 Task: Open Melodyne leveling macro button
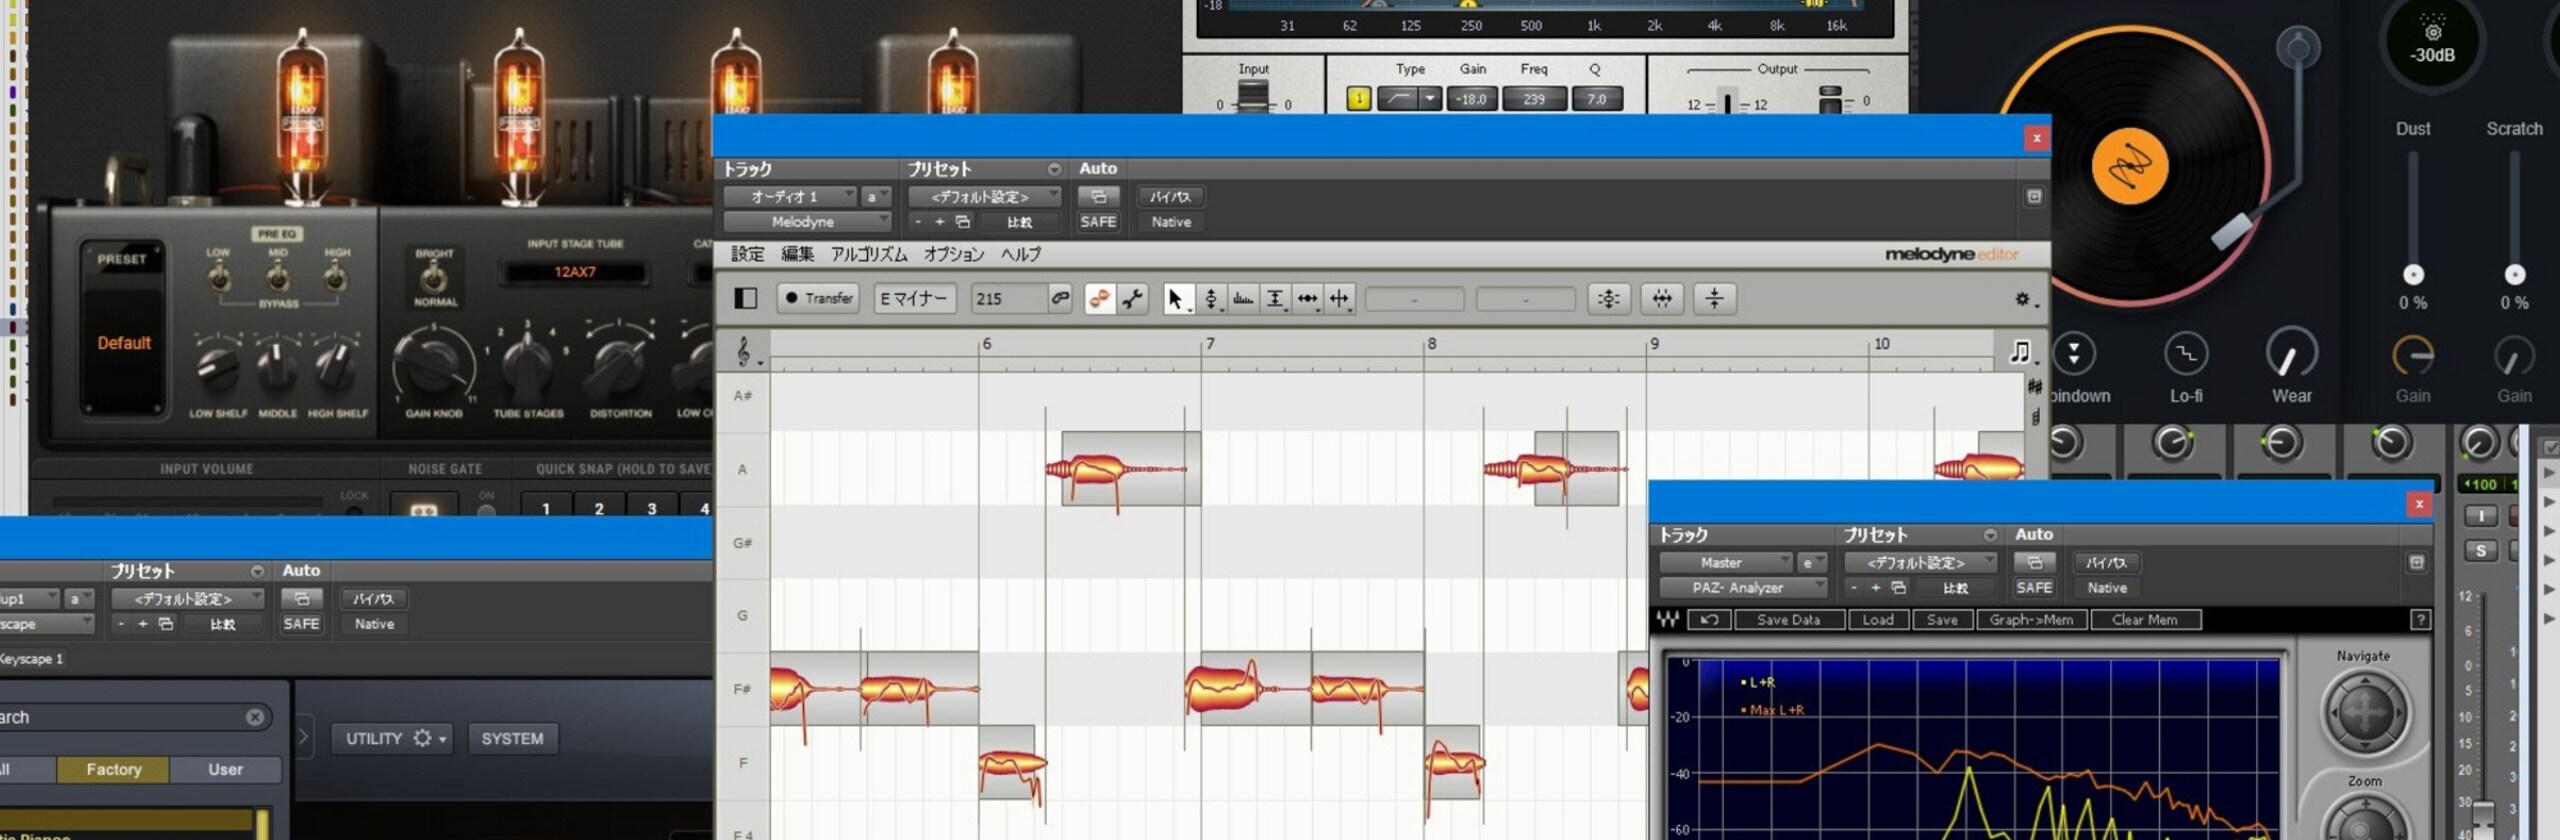coord(1714,299)
